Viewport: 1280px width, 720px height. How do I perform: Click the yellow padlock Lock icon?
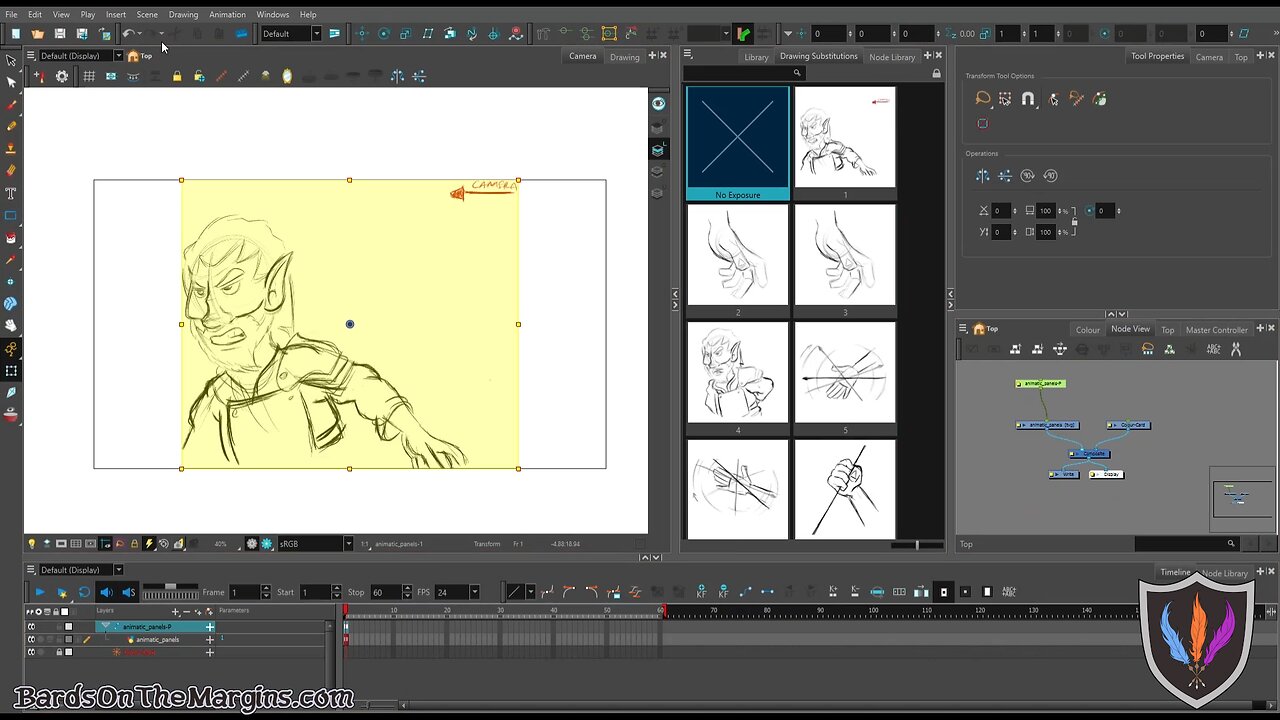[177, 76]
